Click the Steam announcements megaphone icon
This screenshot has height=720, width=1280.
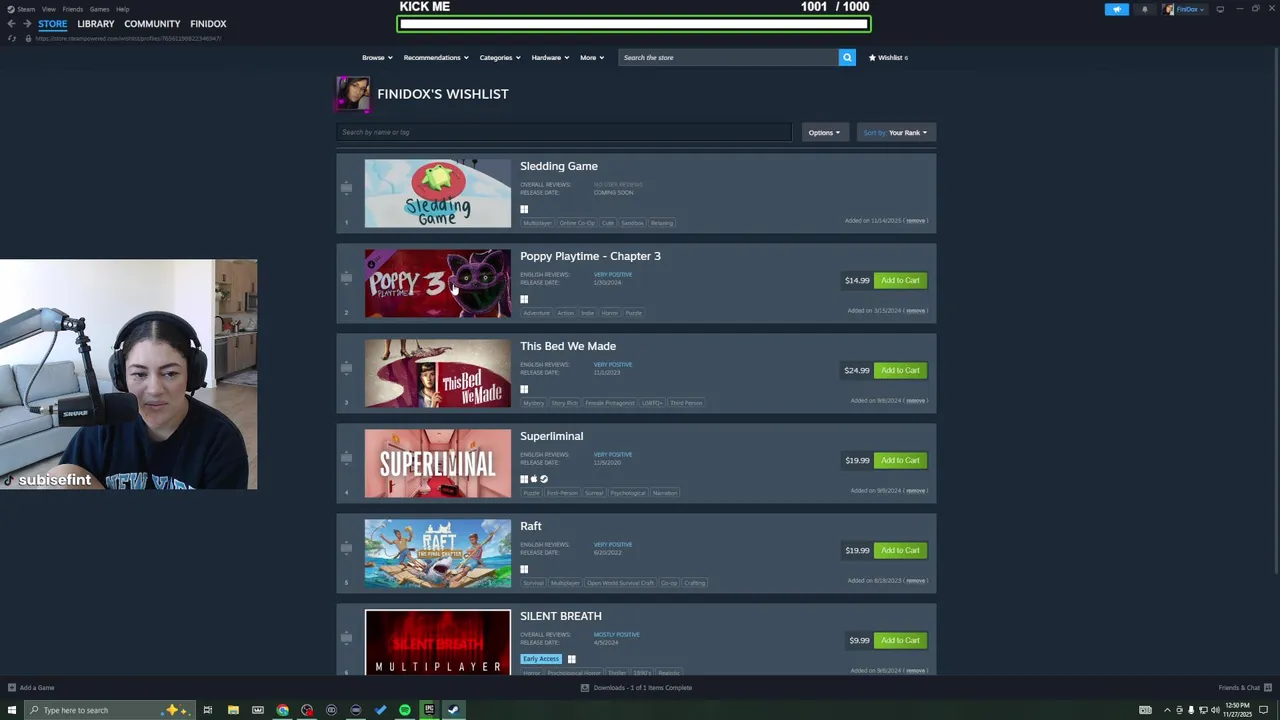point(1117,9)
